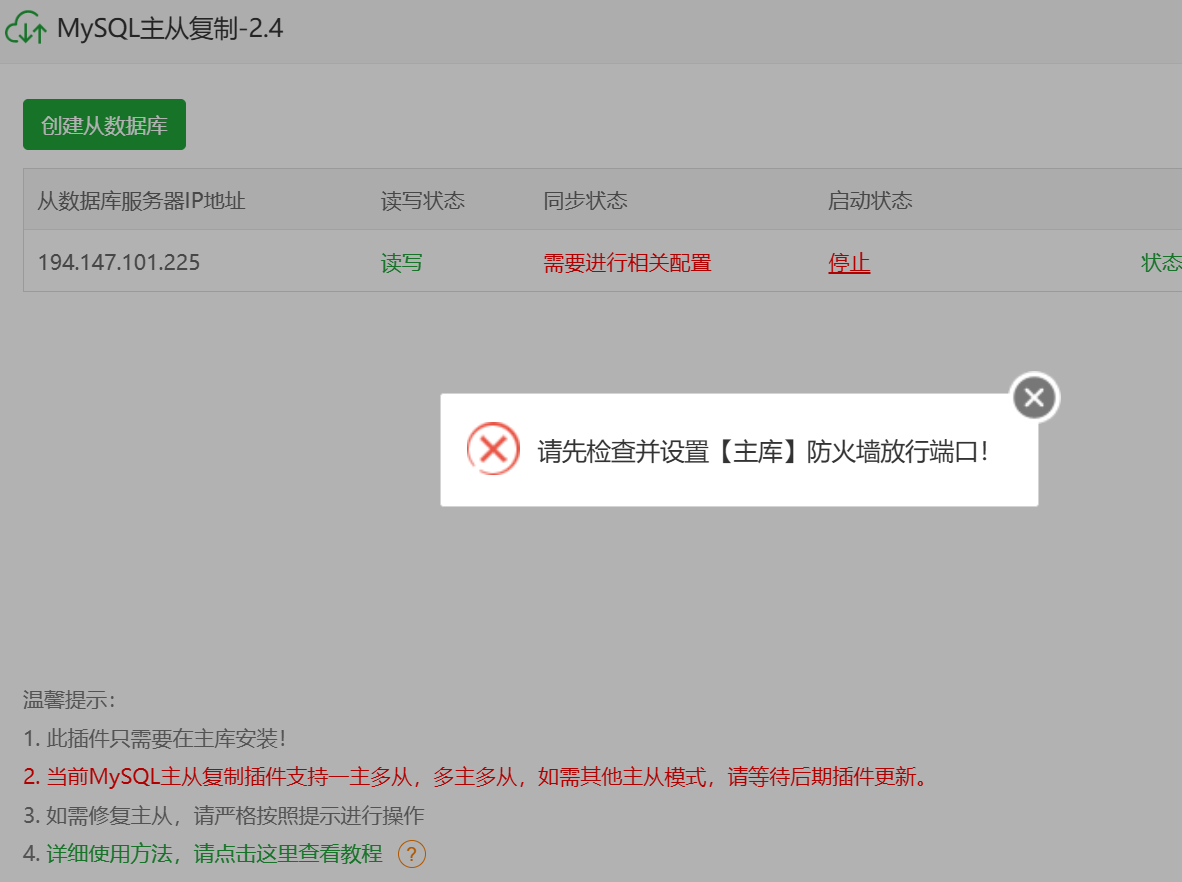This screenshot has height=882, width=1182.
Task: Click the 停止 startup status link
Action: [849, 263]
